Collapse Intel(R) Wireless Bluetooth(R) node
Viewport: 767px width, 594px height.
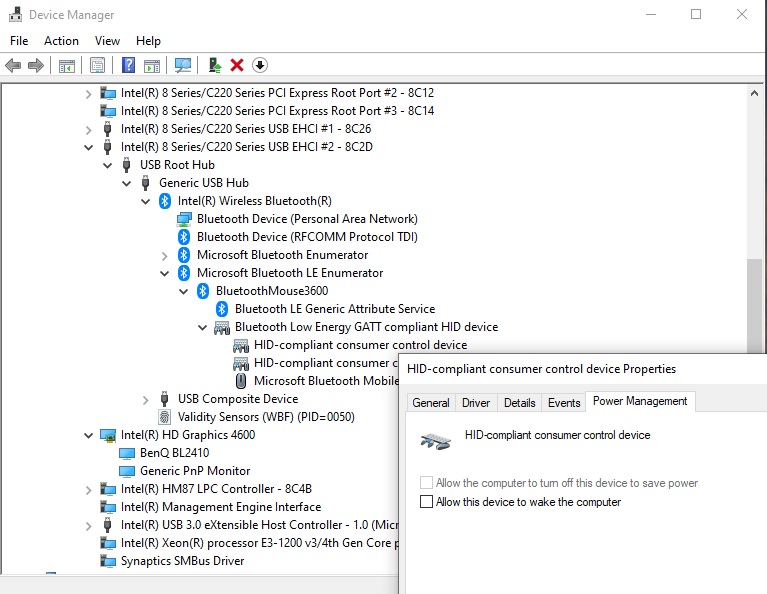[x=146, y=201]
